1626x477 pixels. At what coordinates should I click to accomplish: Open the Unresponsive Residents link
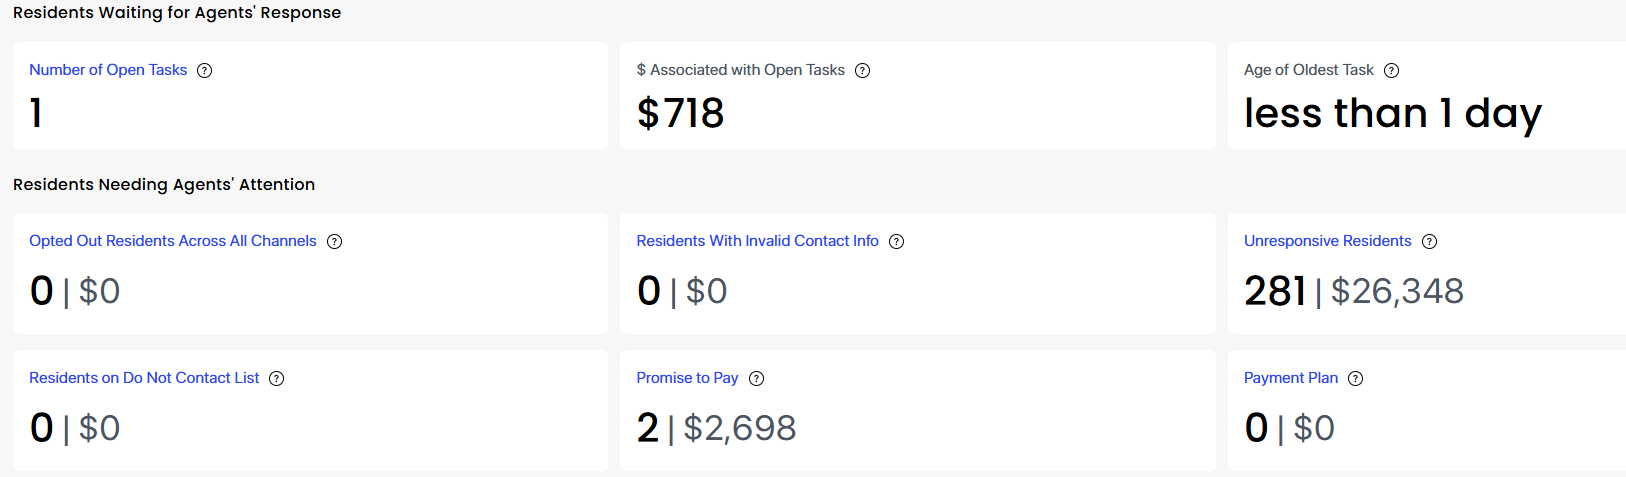point(1328,241)
